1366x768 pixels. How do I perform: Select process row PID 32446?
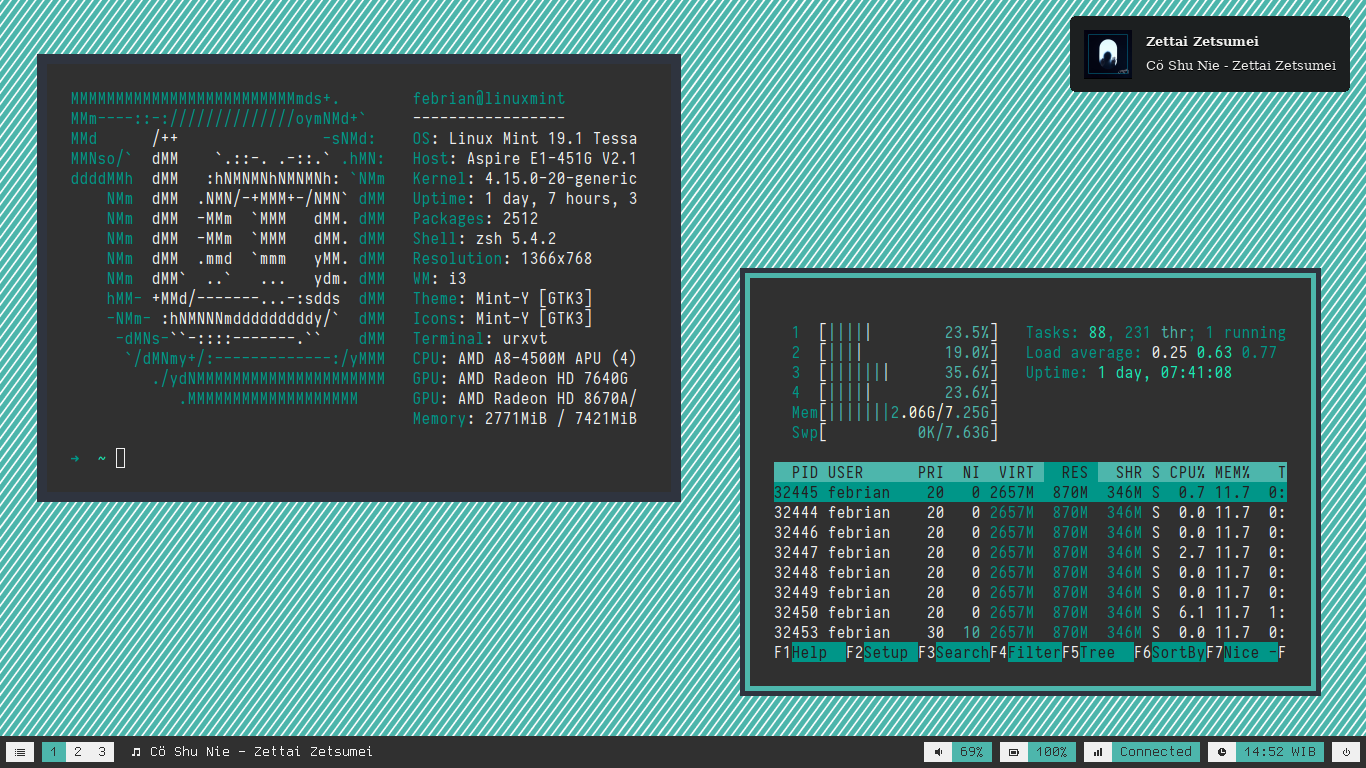[x=1030, y=532]
